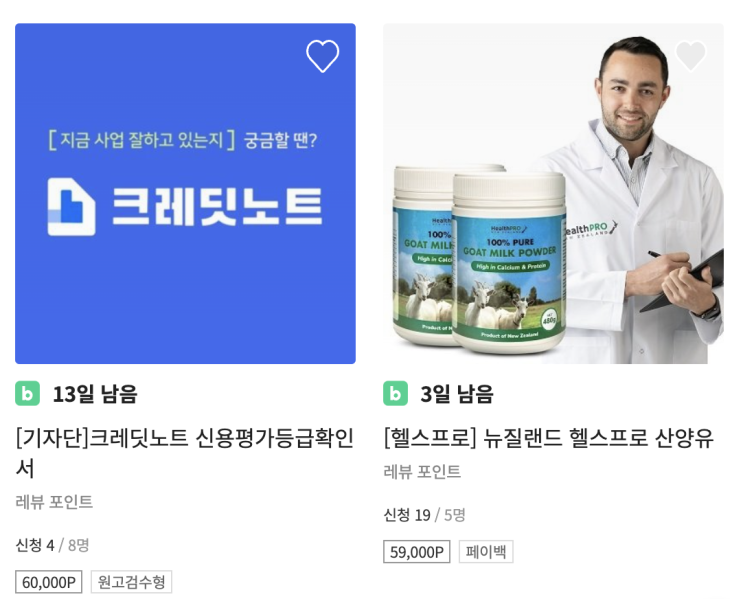Screen dimensions: 743x599
Task: Click green blog icon beside 3일 남음
Action: coord(396,393)
